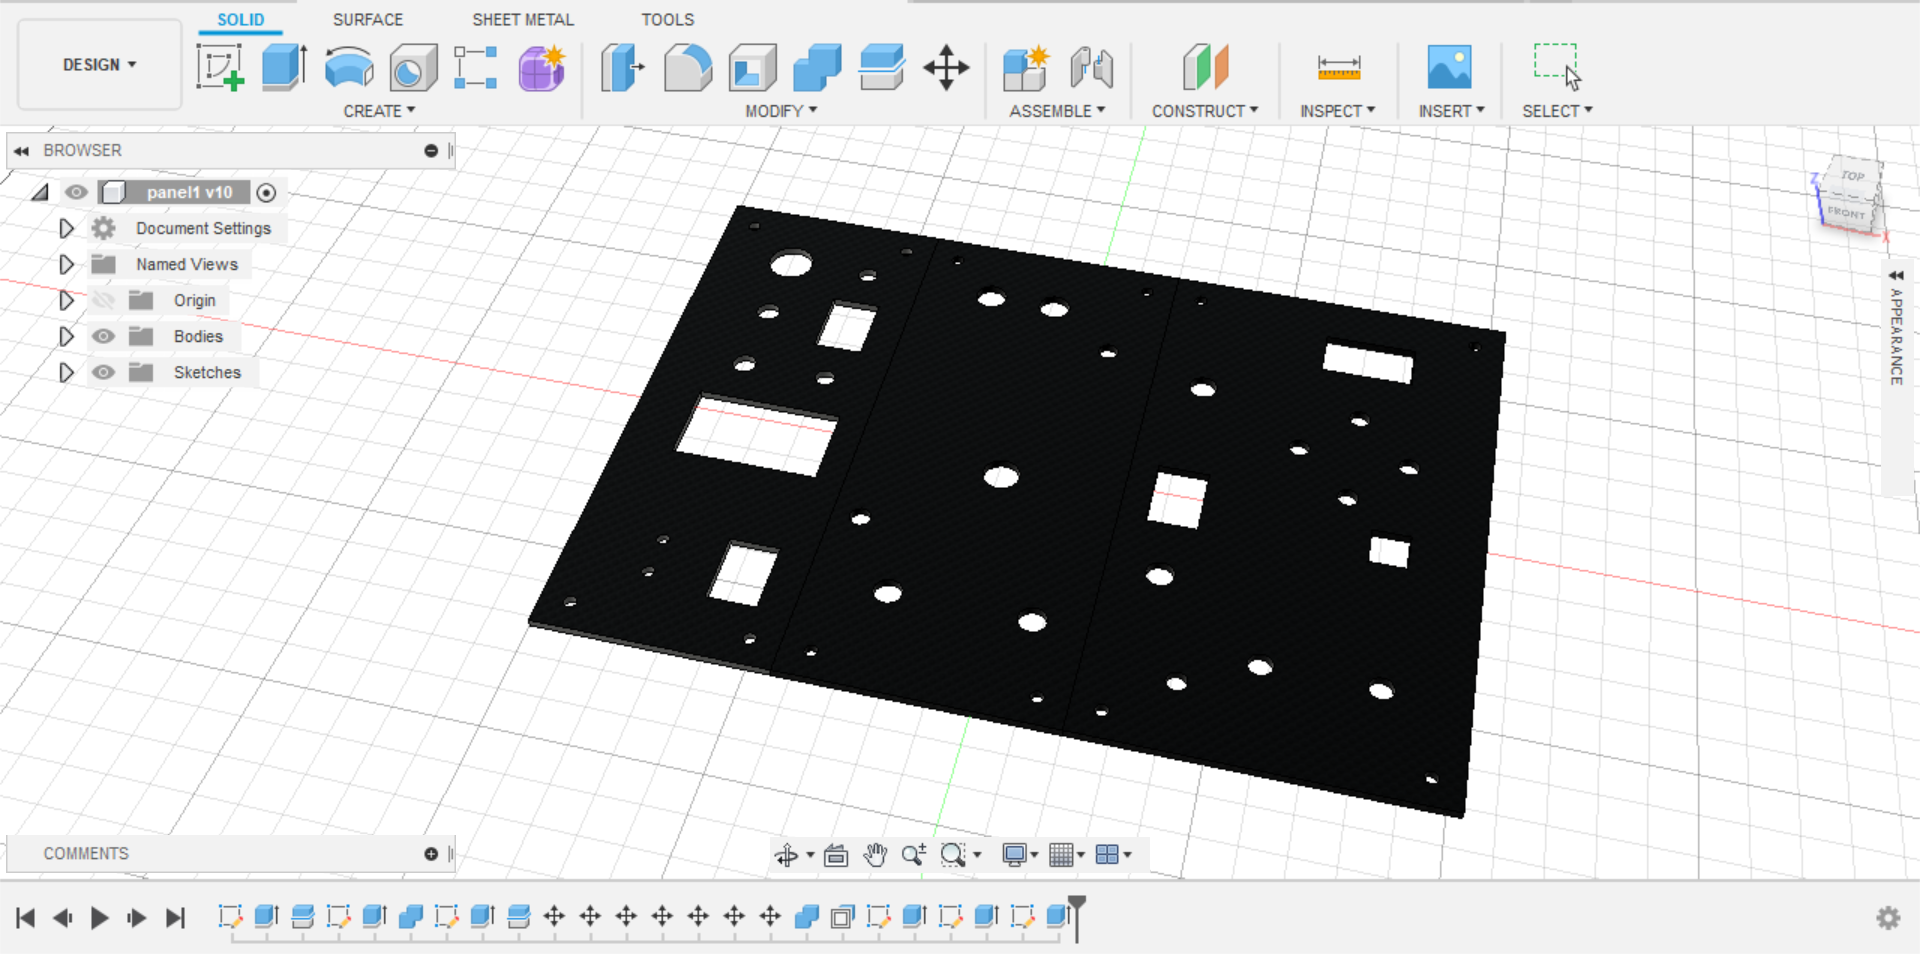The height and width of the screenshot is (954, 1920).
Task: Select the Press Pull tool
Action: (622, 68)
